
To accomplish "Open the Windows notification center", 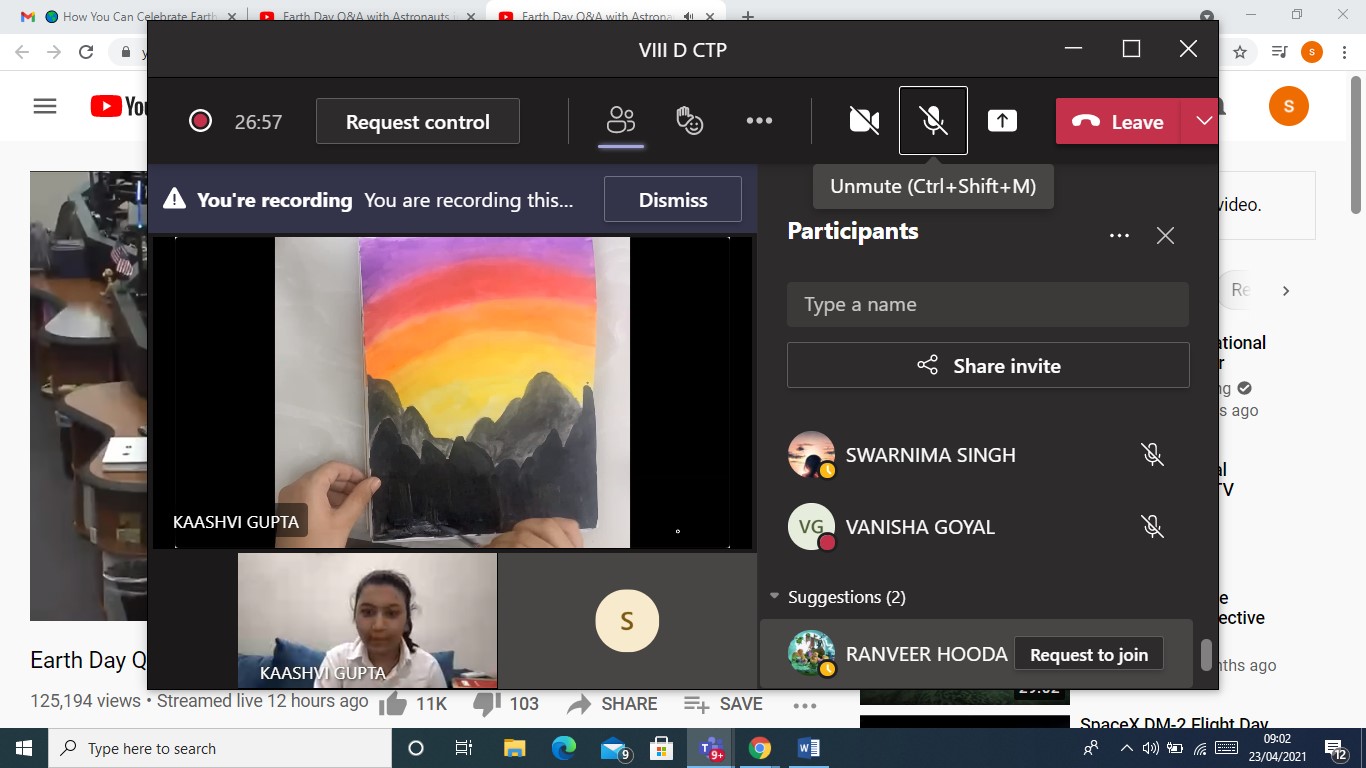I will pyautogui.click(x=1337, y=748).
